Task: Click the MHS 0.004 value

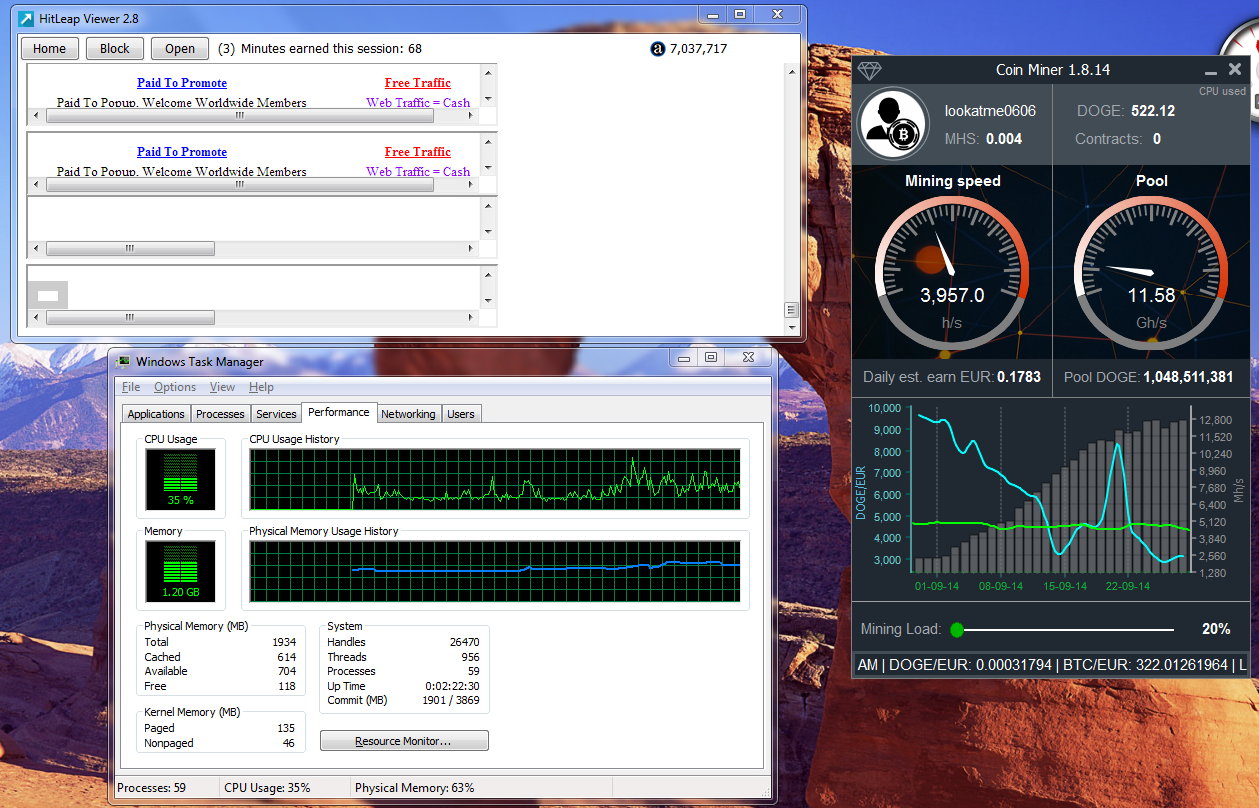Action: 1004,139
